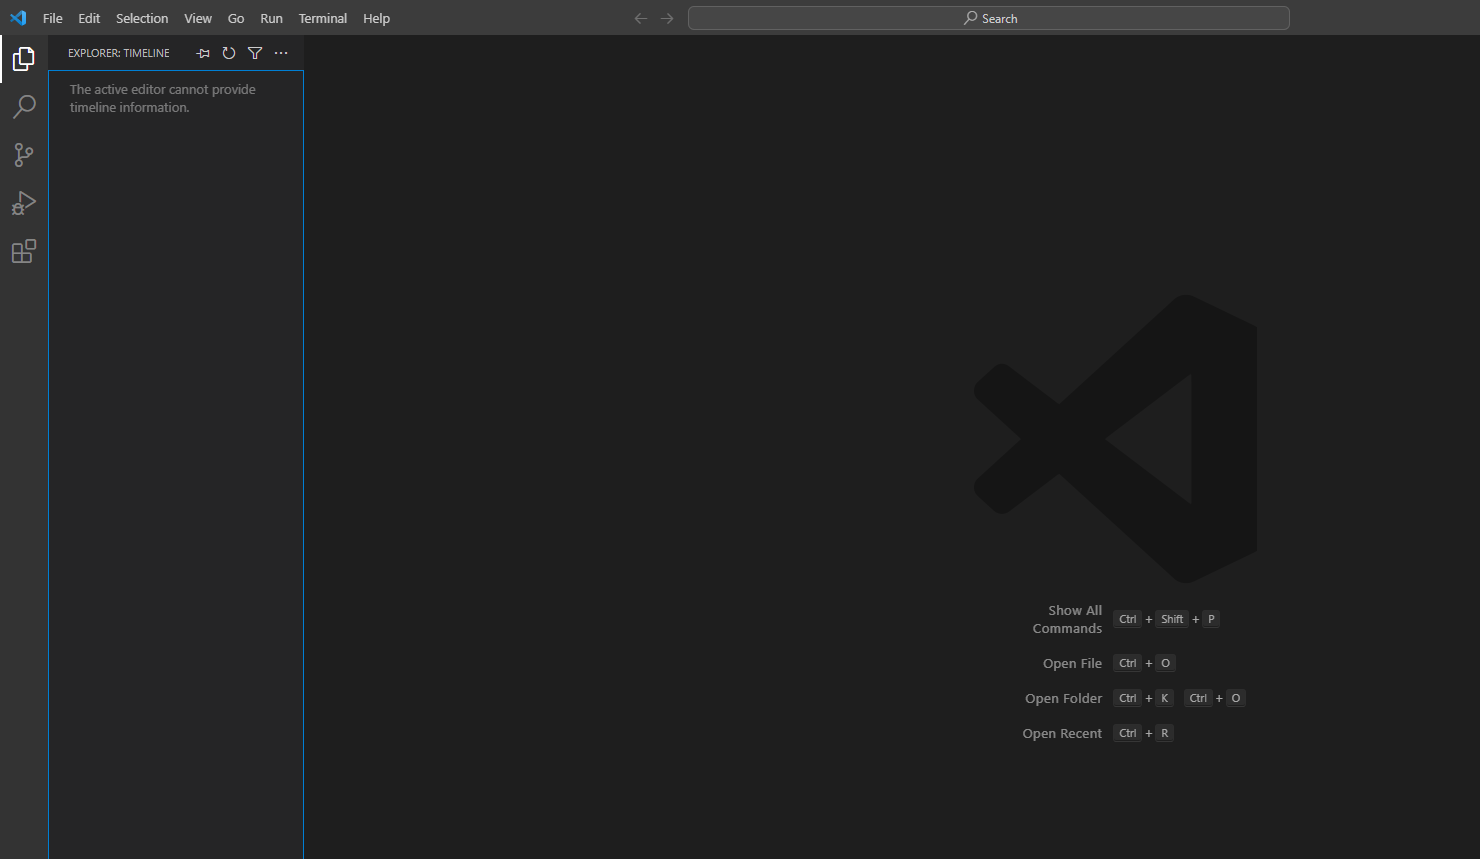Open the File menu
Viewport: 1480px width, 859px height.
pyautogui.click(x=53, y=18)
